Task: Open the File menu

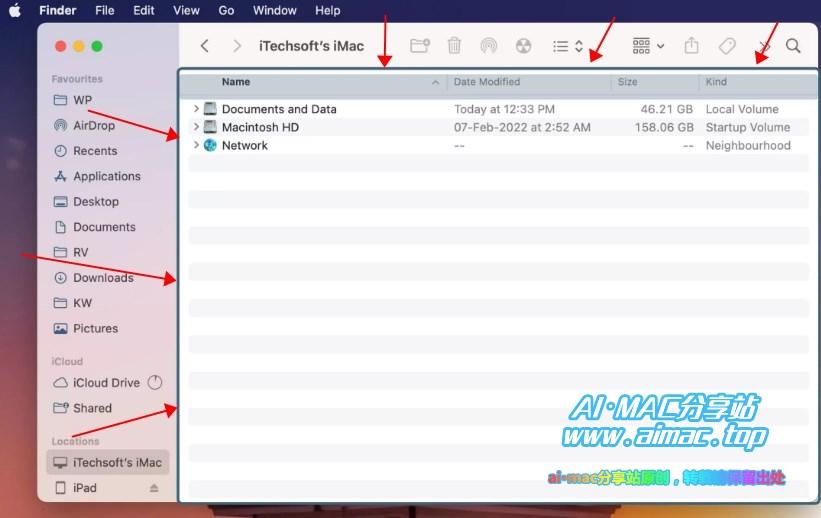Action: click(105, 10)
